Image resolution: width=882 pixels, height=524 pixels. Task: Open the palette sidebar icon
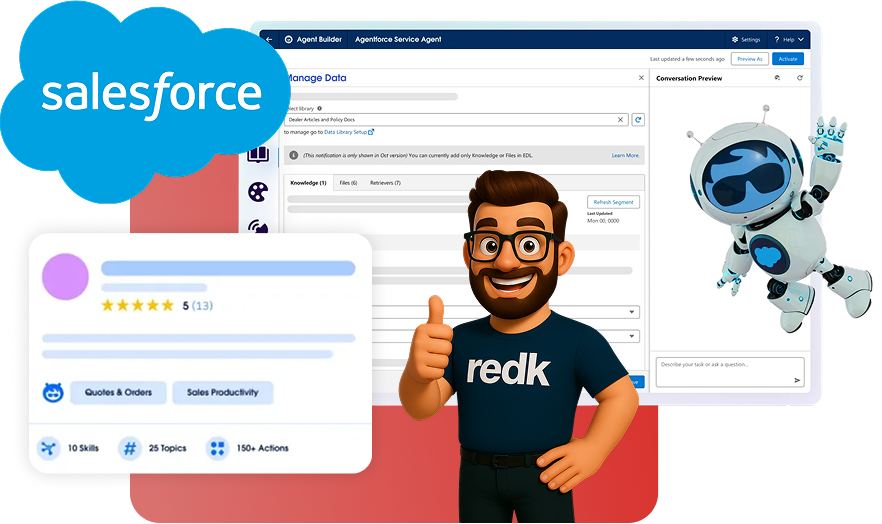258,192
